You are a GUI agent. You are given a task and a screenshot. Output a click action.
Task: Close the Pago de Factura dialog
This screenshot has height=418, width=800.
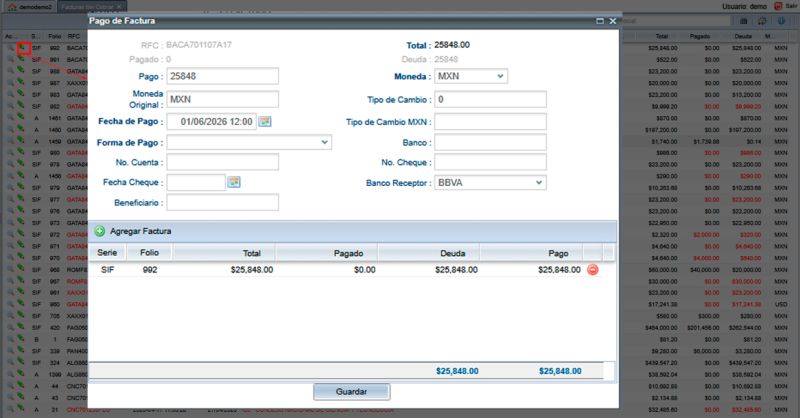click(613, 21)
